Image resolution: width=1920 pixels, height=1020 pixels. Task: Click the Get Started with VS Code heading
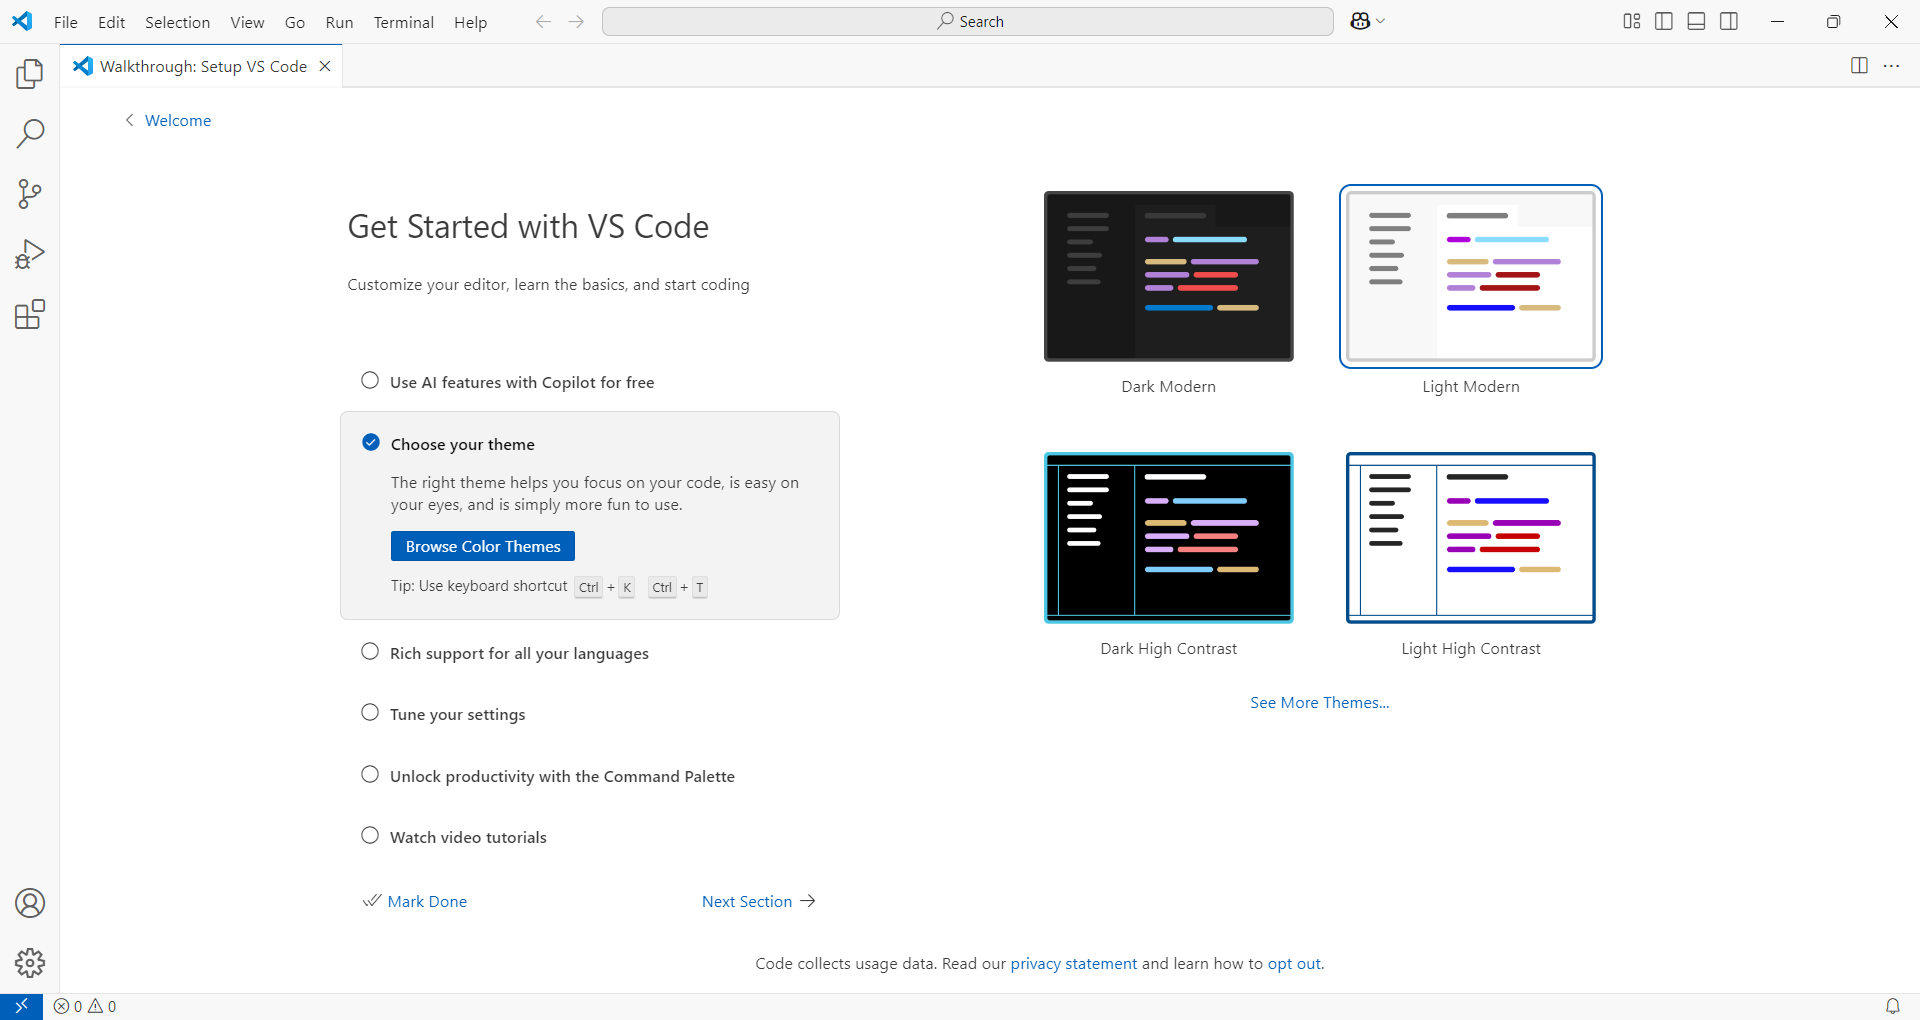(x=528, y=227)
